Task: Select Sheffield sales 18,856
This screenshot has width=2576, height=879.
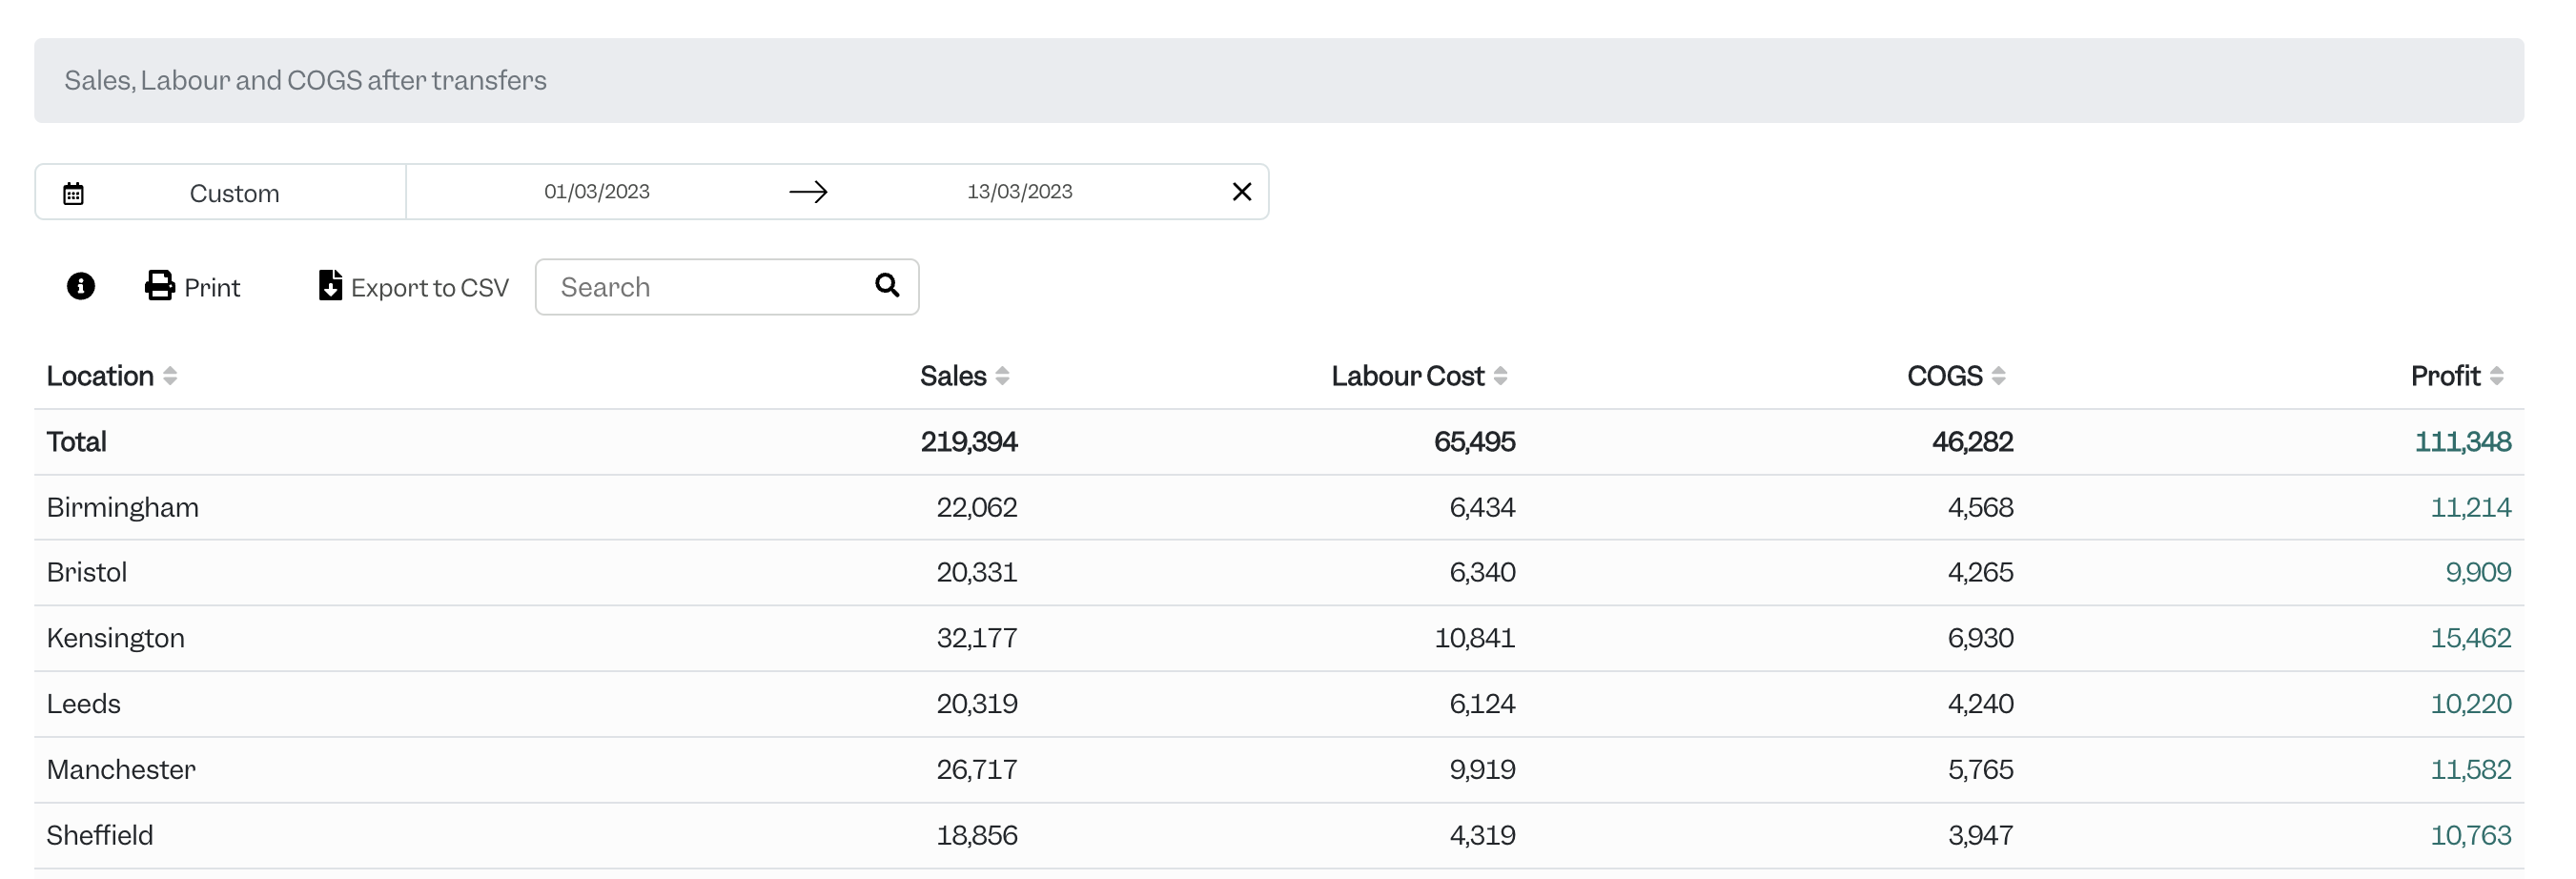Action: 976,836
